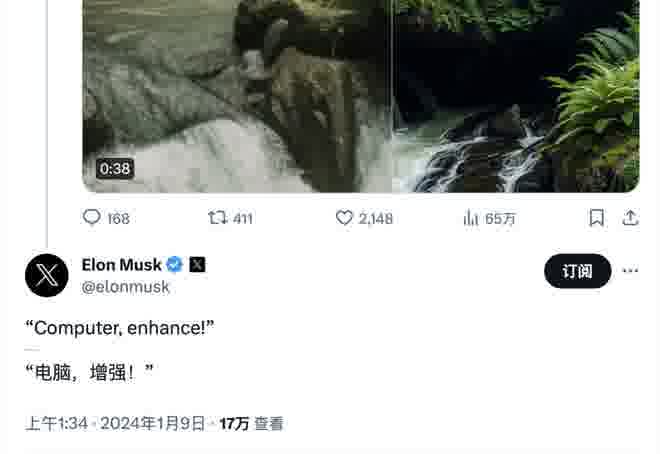Click the reply icon with 168 replies
This screenshot has width=660, height=454.
pyautogui.click(x=92, y=218)
